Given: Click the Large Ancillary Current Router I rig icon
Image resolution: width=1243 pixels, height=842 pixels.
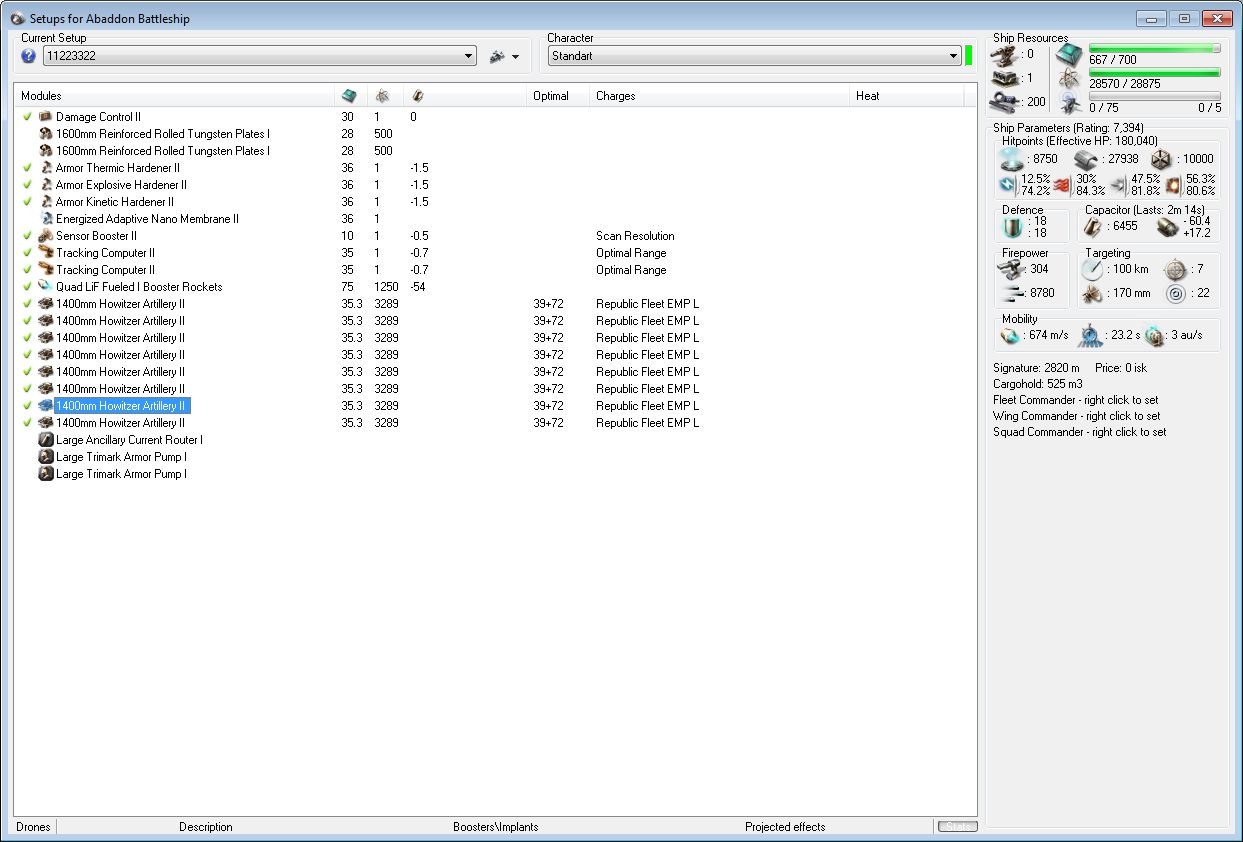Looking at the screenshot, I should click(x=46, y=440).
